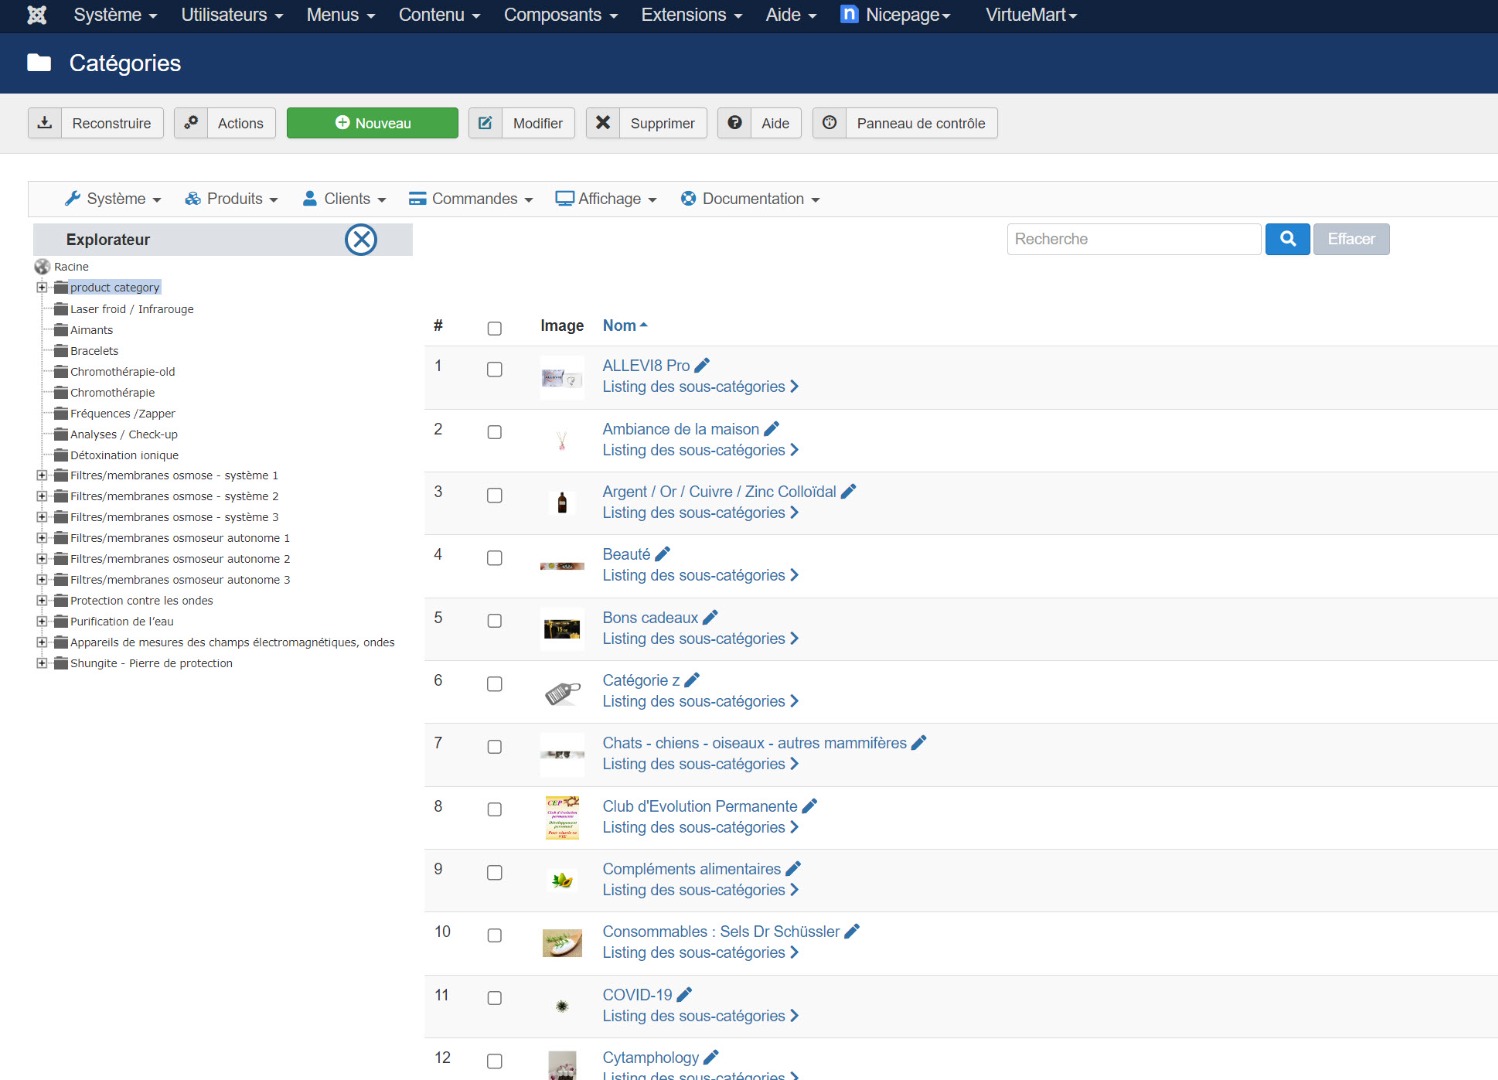The width and height of the screenshot is (1498, 1080).
Task: Open the VirtueMart top menu
Action: click(1031, 15)
